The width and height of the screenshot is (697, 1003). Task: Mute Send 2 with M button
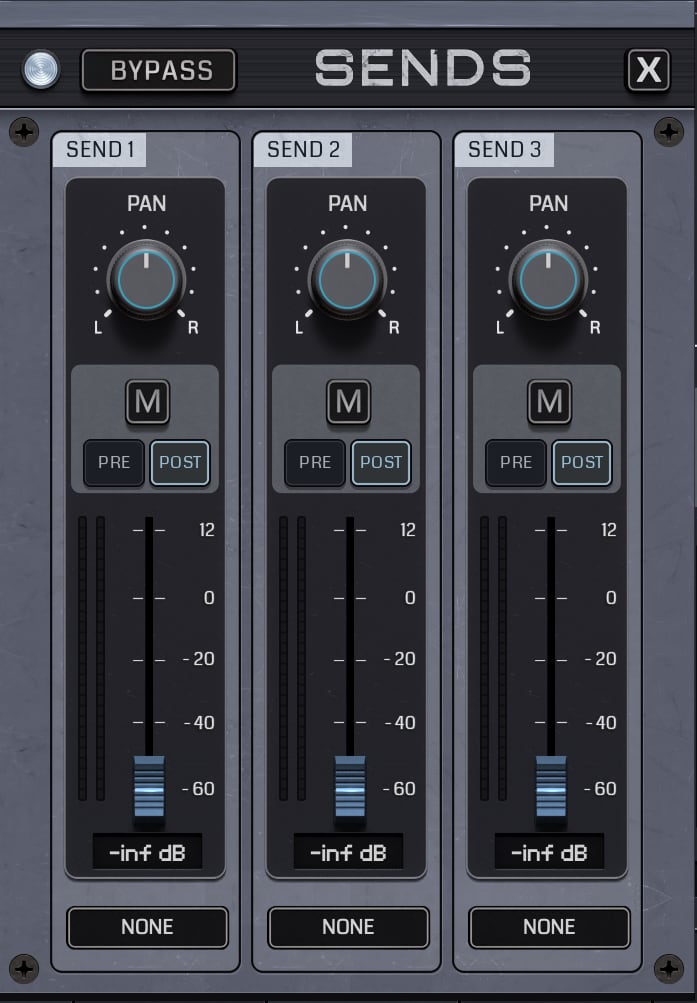[x=348, y=402]
